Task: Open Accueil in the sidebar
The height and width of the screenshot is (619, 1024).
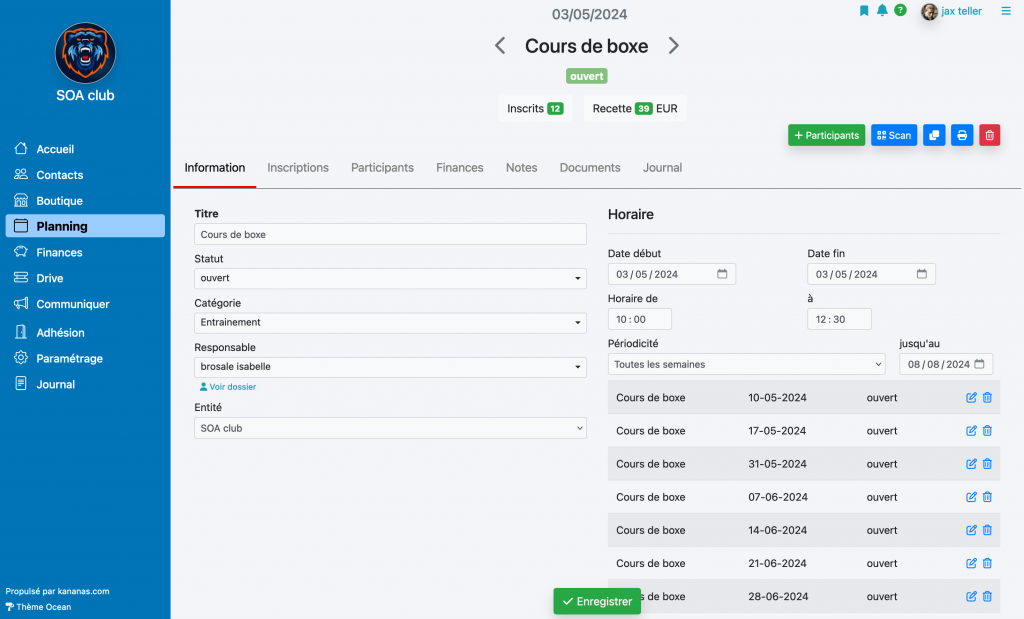Action: 85,149
